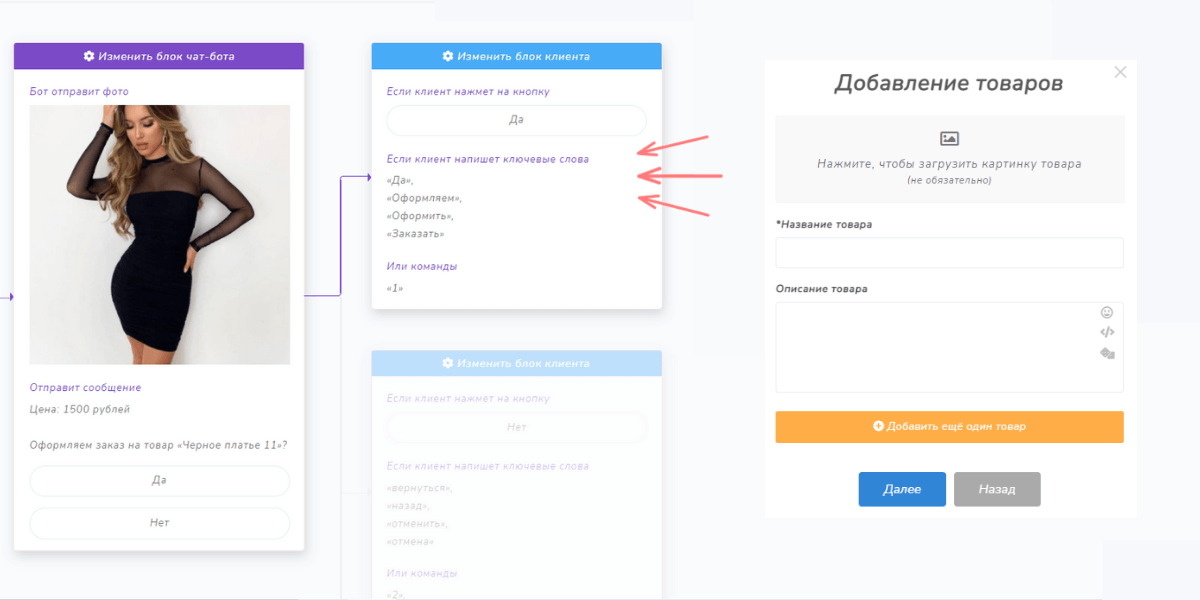Select the Нет answer in the bot block
Screen dimensions: 1200x600
[159, 523]
